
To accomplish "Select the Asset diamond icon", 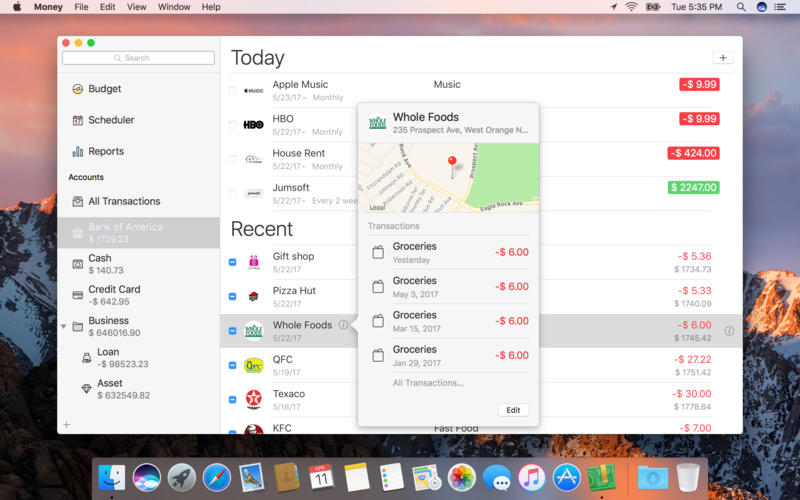I will point(87,389).
